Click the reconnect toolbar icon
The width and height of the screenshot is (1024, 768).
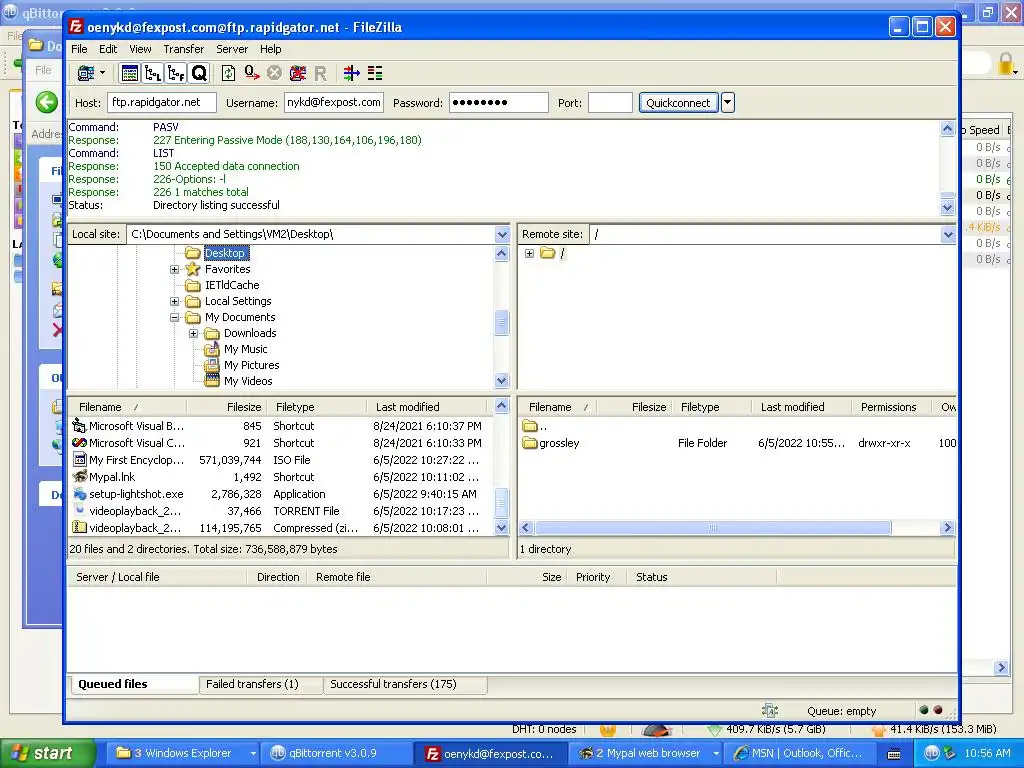coord(320,73)
